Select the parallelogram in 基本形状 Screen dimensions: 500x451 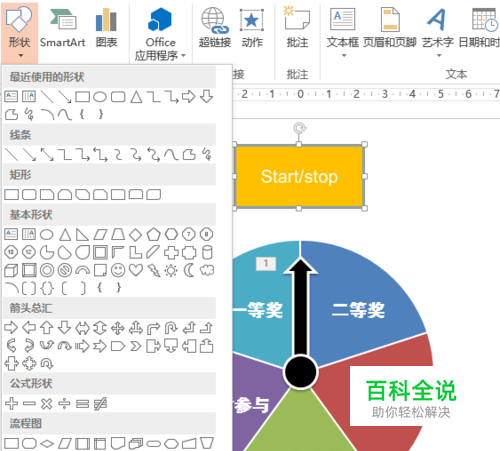(100, 235)
